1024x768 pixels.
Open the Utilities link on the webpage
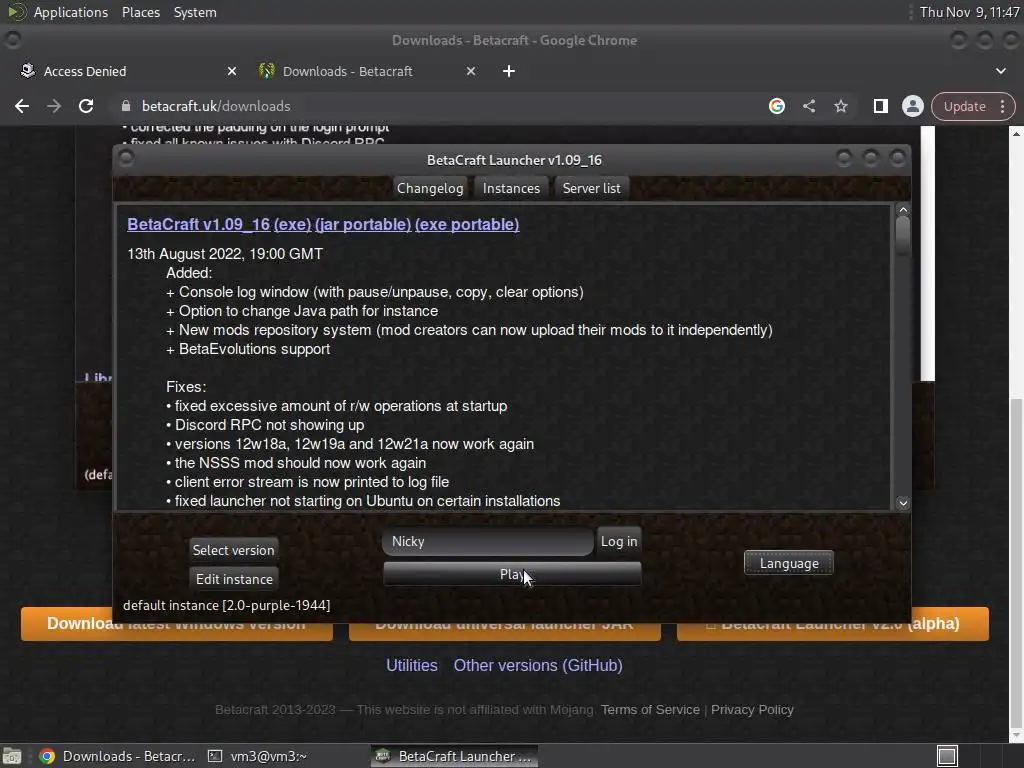411,665
